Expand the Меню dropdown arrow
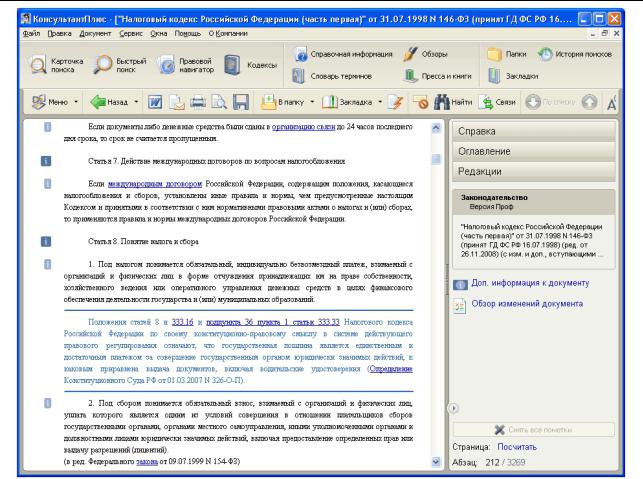The width and height of the screenshot is (643, 479). point(76,102)
